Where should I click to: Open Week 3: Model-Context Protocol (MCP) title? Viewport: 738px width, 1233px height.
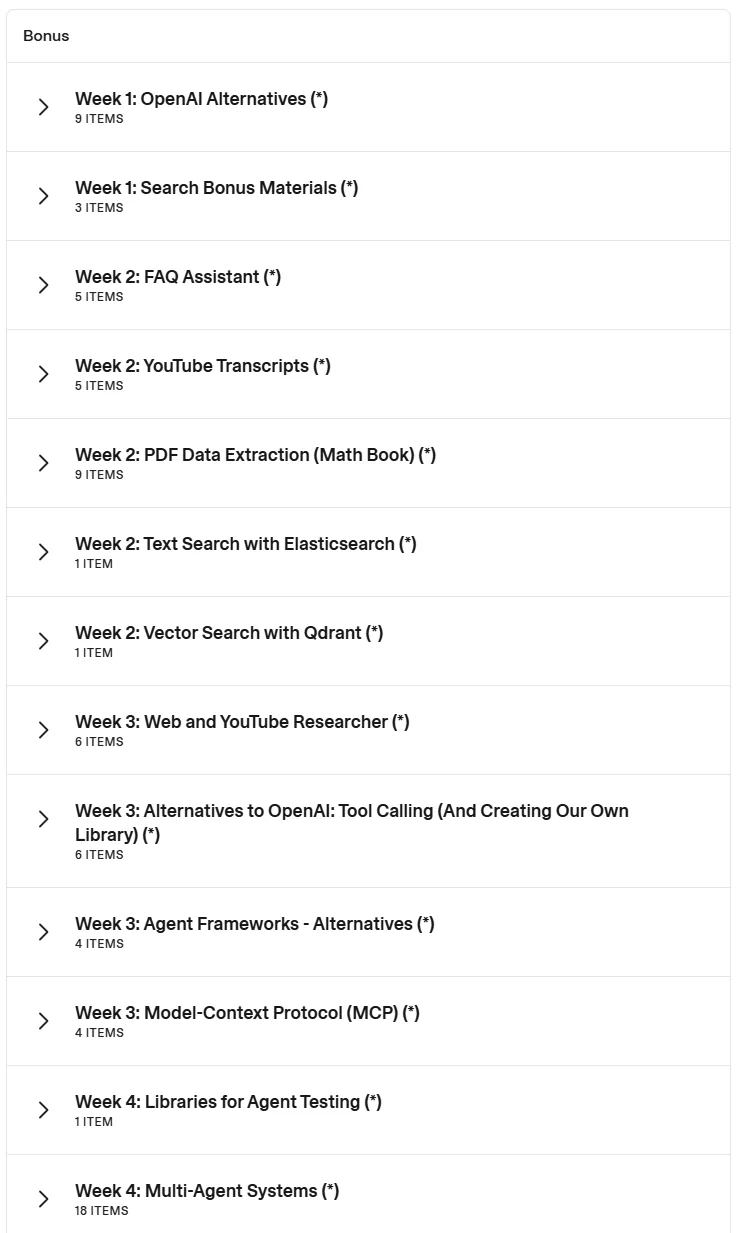pos(247,1013)
